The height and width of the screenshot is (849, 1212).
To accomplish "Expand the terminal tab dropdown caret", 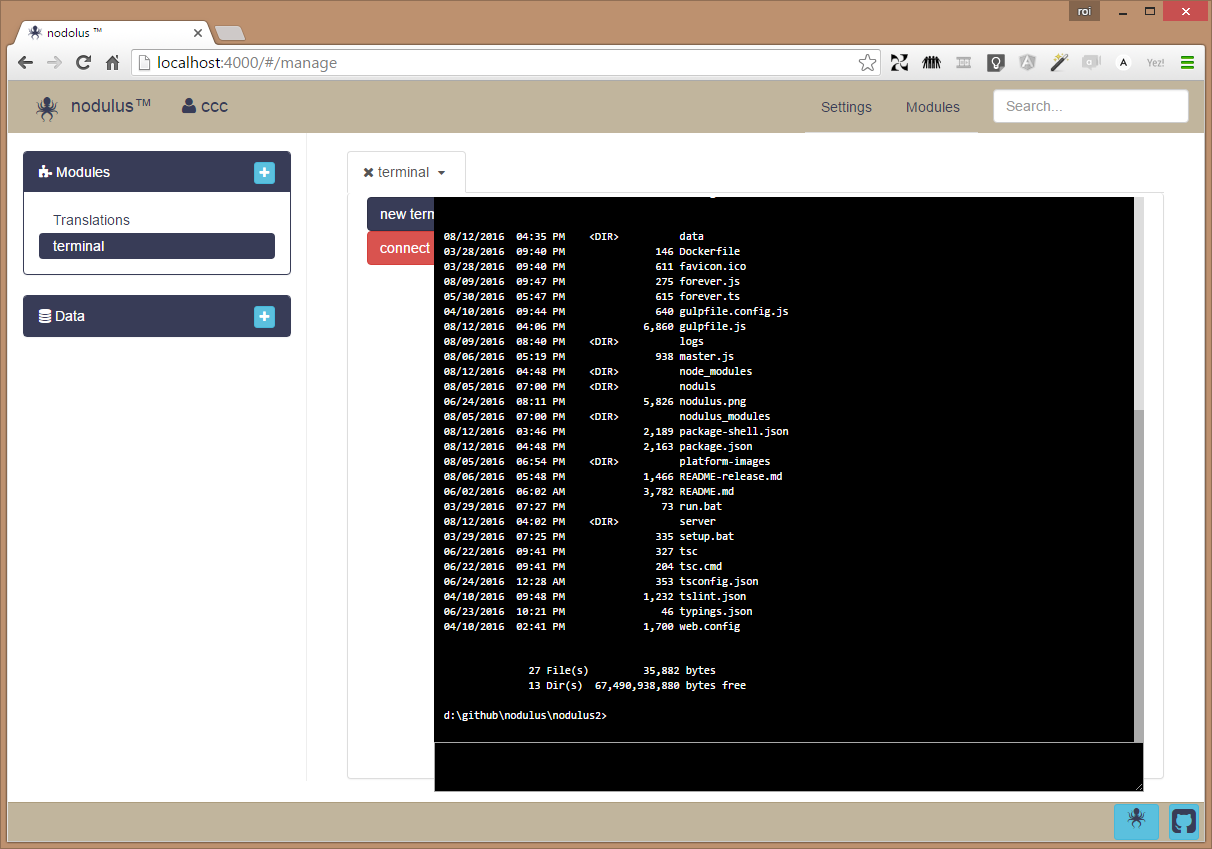I will click(441, 173).
